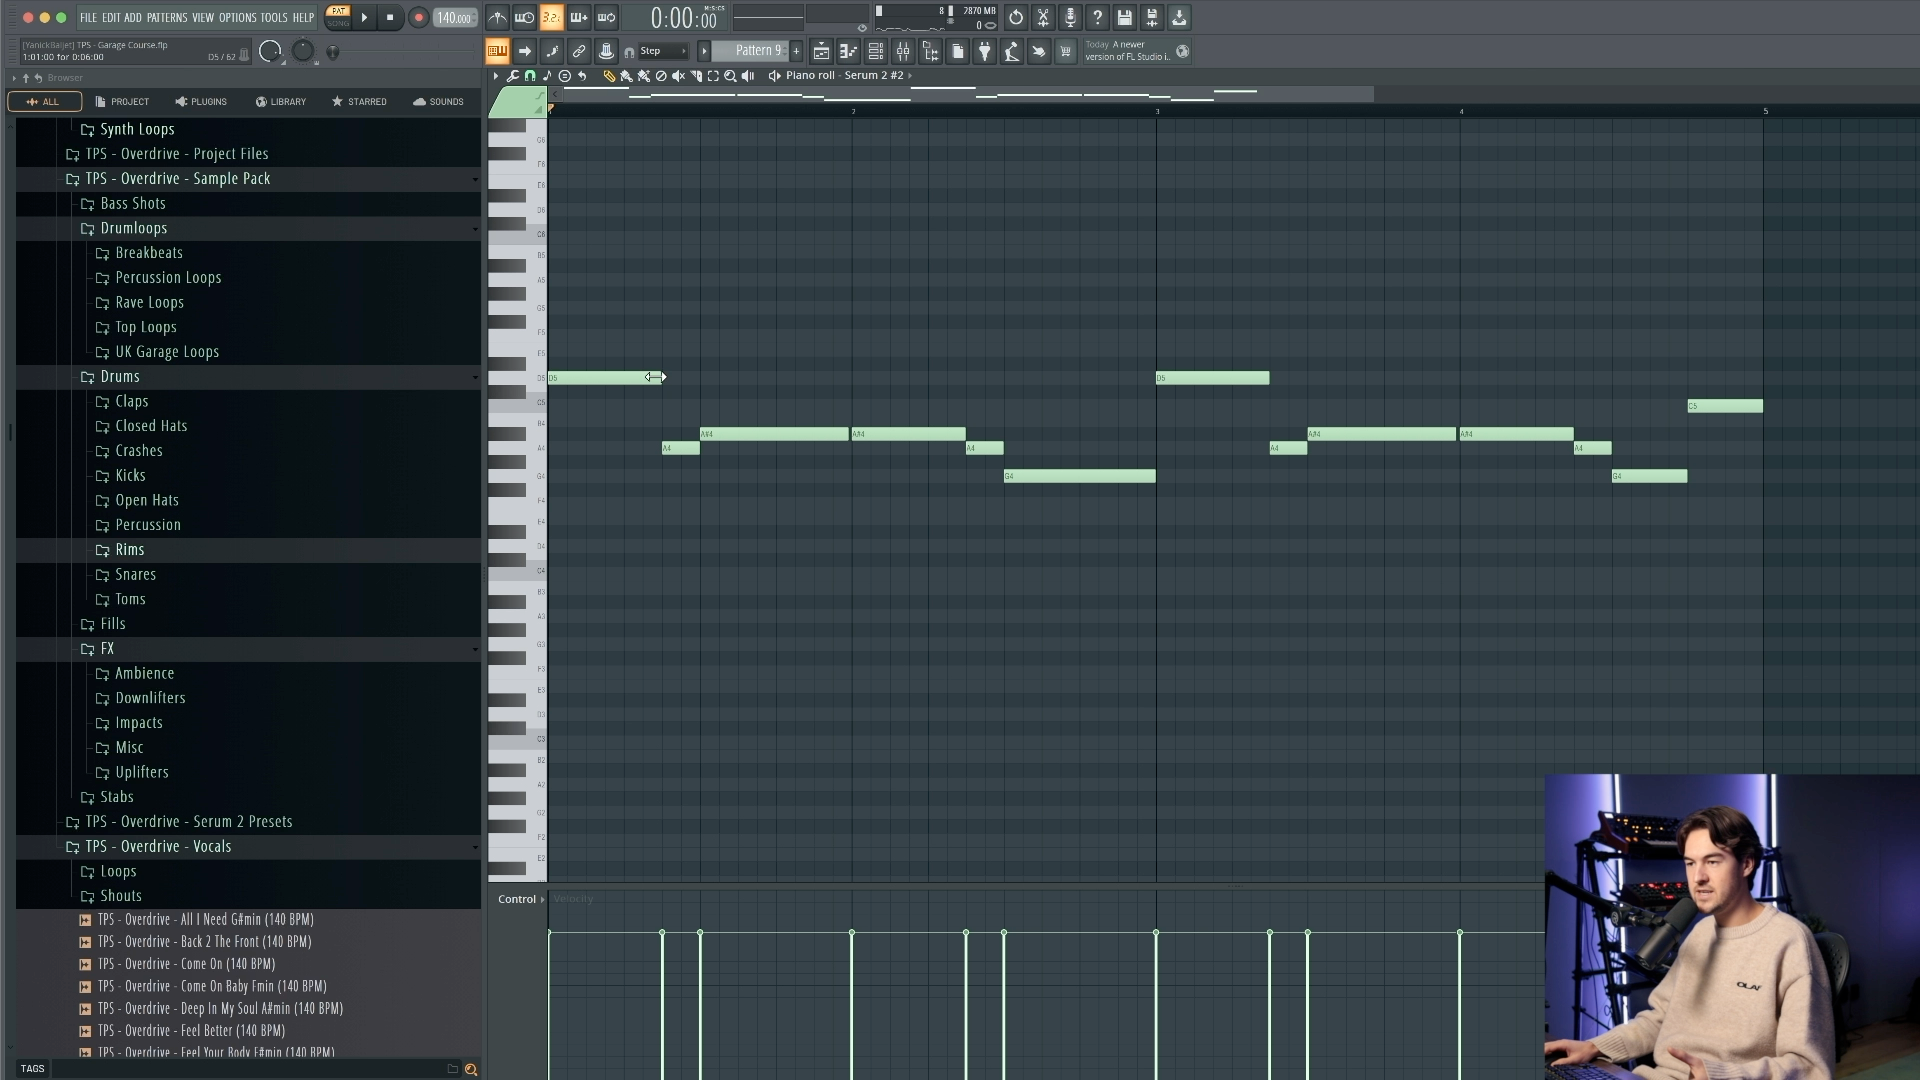Switch to the PLUGINS browser tab

pyautogui.click(x=201, y=101)
